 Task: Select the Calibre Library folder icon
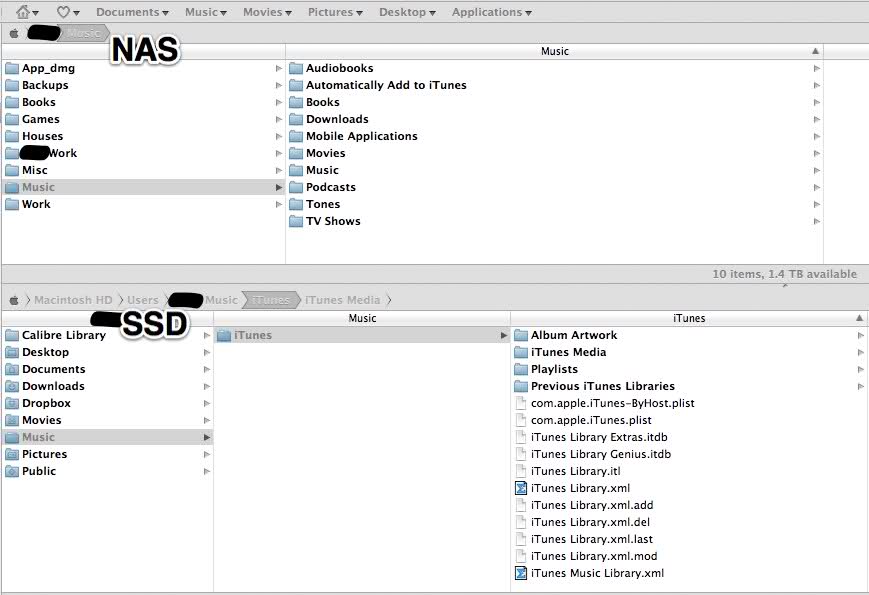click(12, 335)
